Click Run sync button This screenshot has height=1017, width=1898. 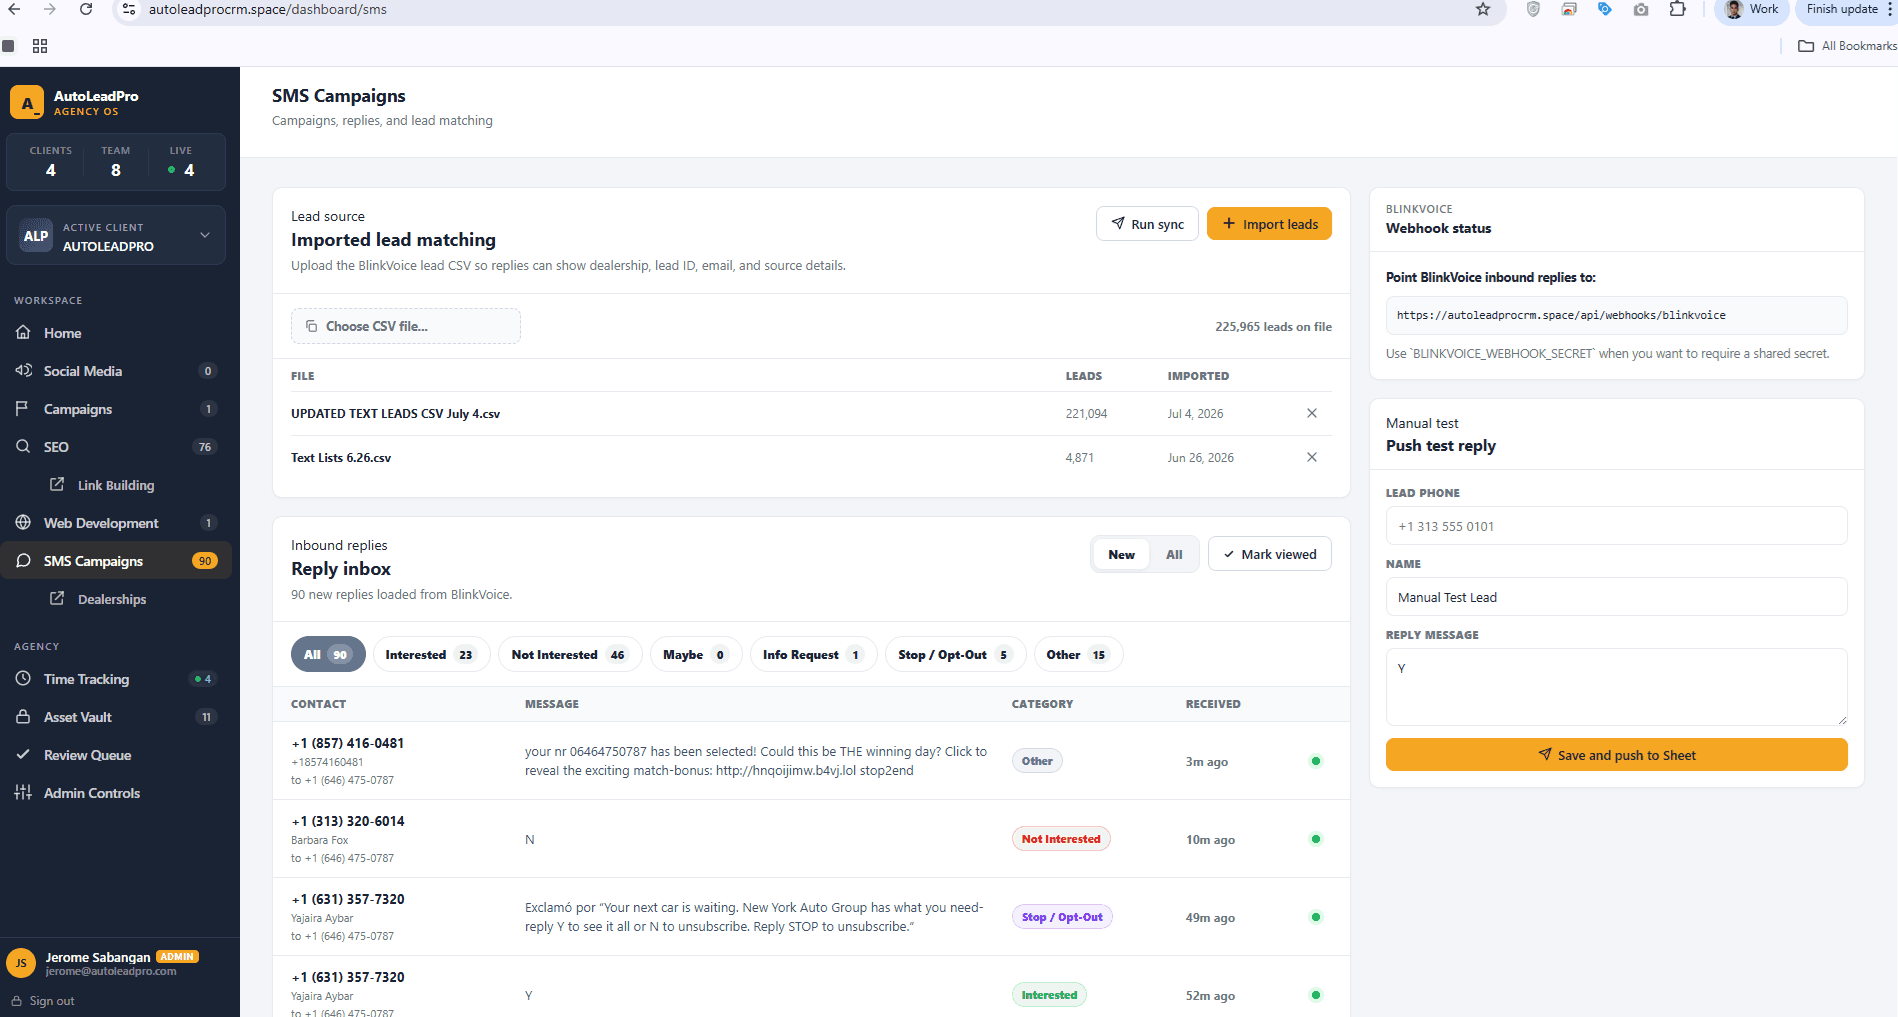(x=1147, y=224)
